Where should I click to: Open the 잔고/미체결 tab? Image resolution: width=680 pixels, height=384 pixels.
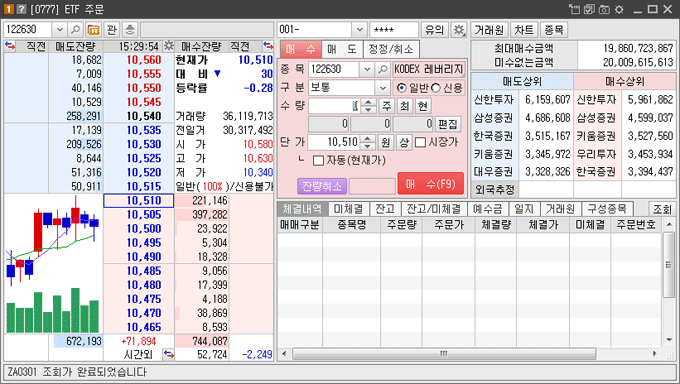[434, 209]
